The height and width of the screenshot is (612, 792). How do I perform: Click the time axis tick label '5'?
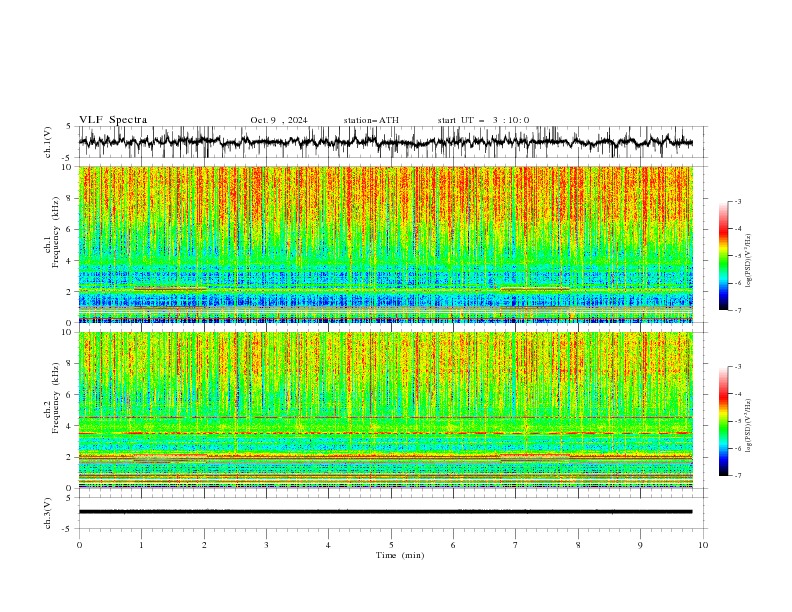point(391,545)
